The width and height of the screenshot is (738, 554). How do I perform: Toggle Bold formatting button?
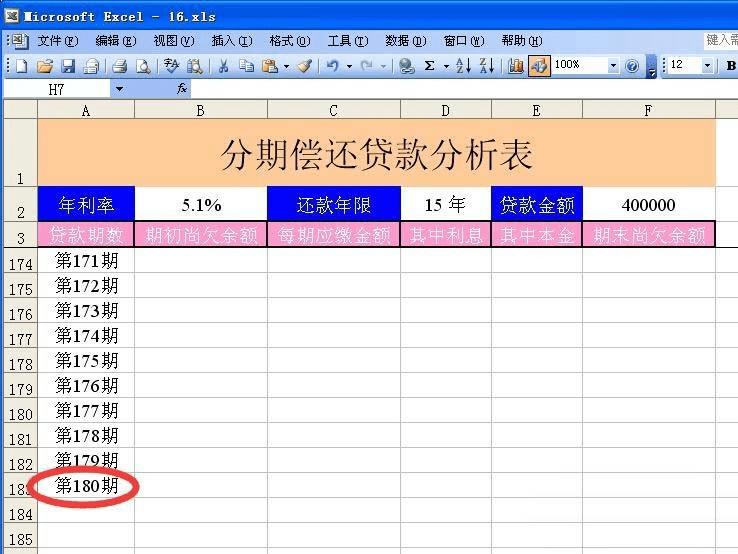click(730, 65)
